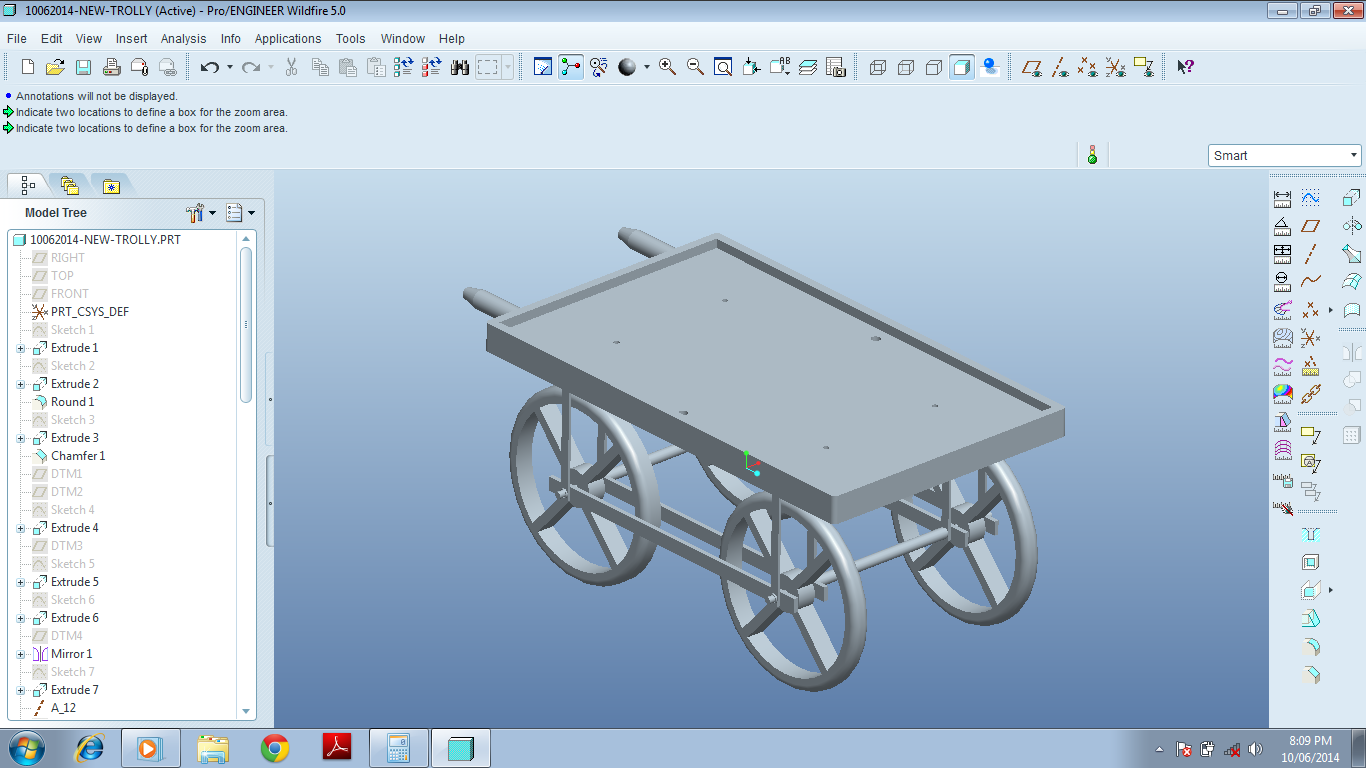Open the Analysis menu
This screenshot has height=768, width=1366.
pyautogui.click(x=184, y=38)
